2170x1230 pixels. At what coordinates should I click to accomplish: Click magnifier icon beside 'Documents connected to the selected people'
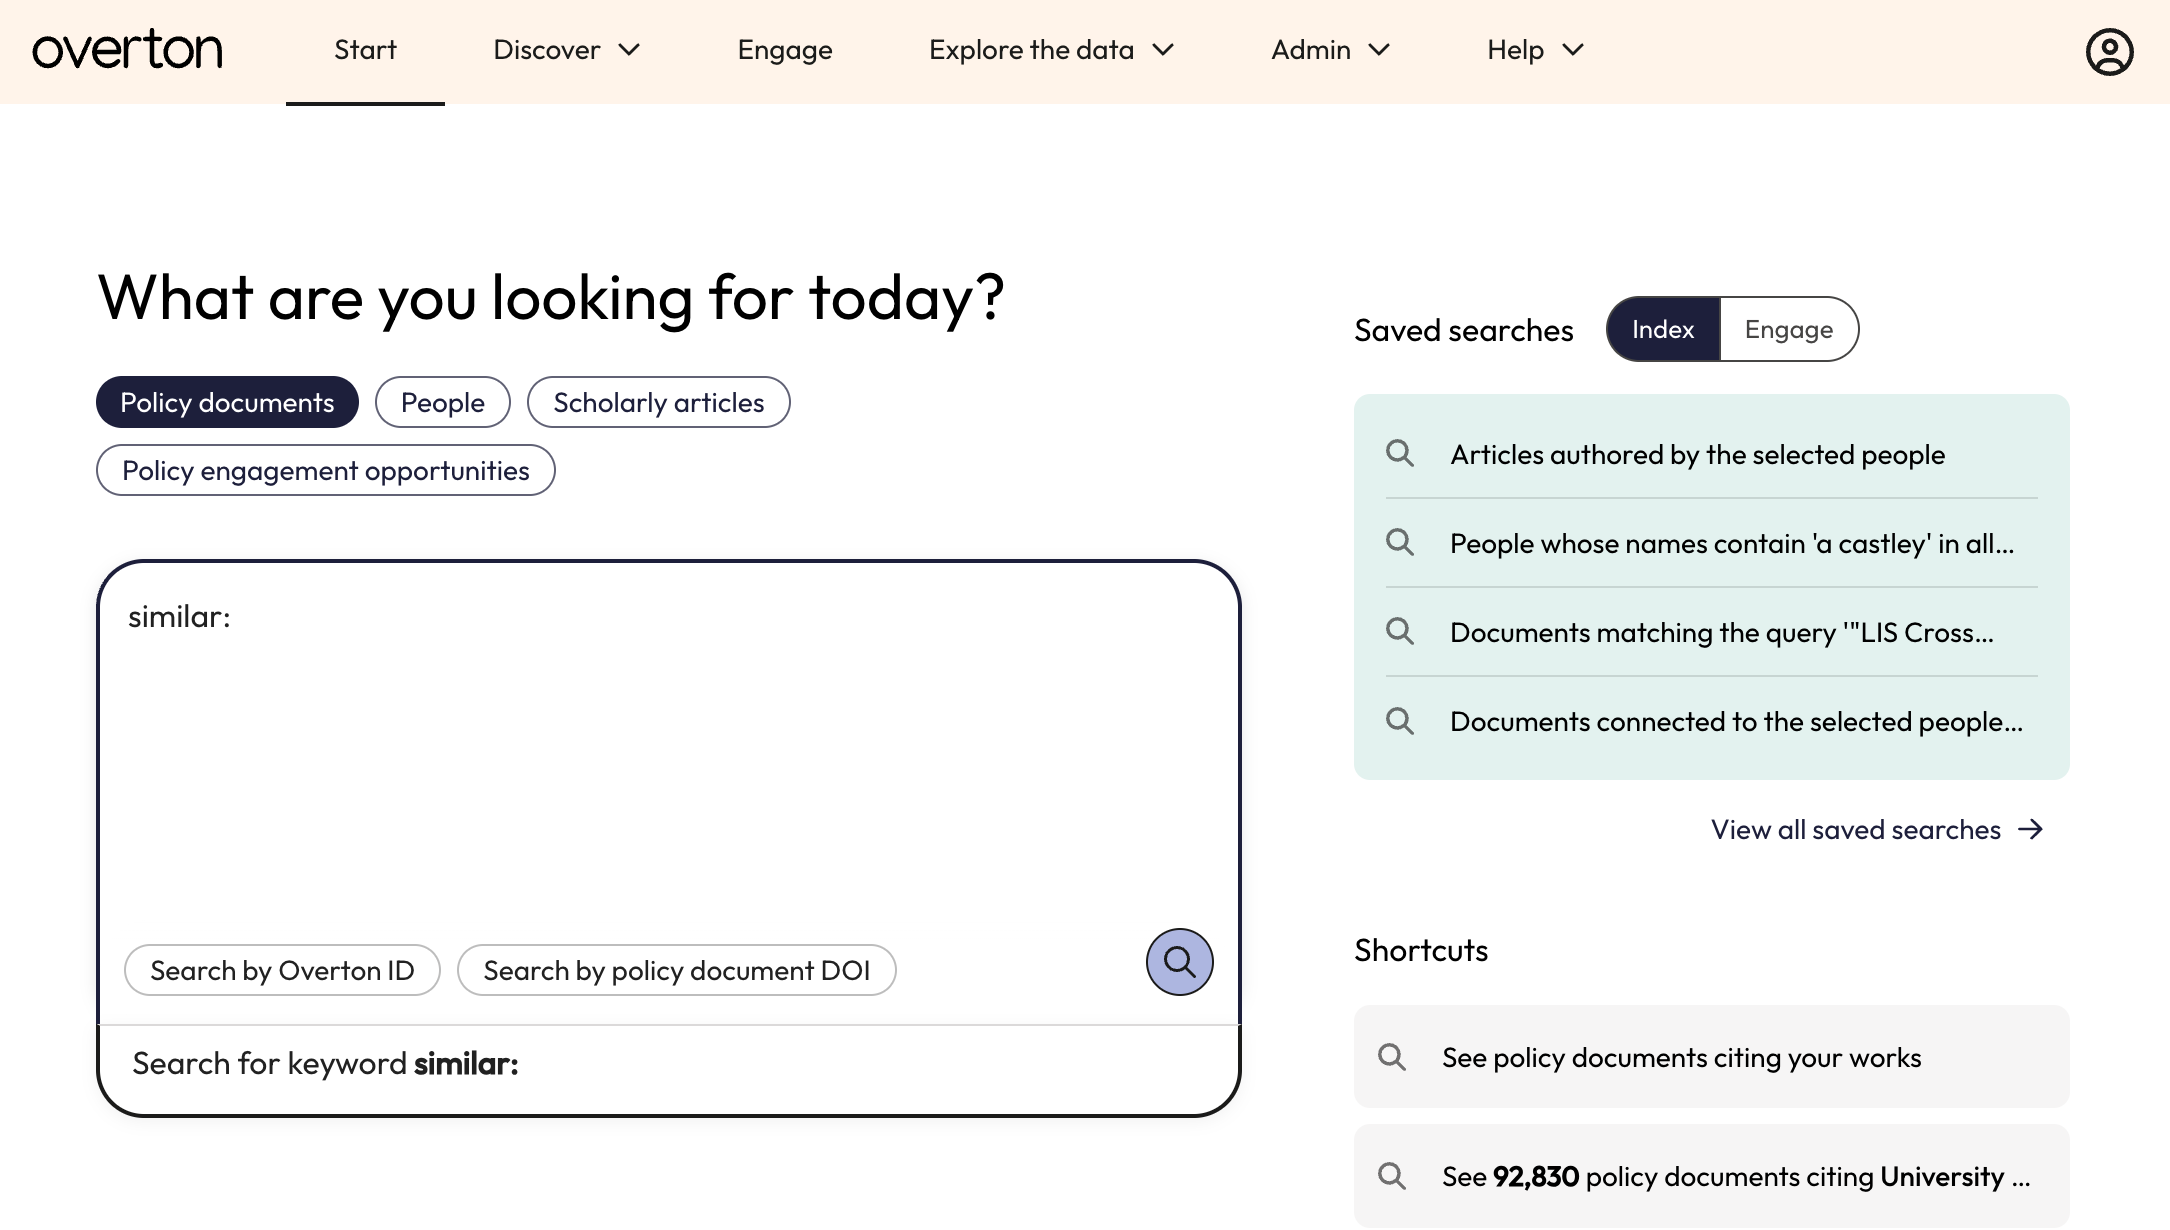pos(1400,721)
